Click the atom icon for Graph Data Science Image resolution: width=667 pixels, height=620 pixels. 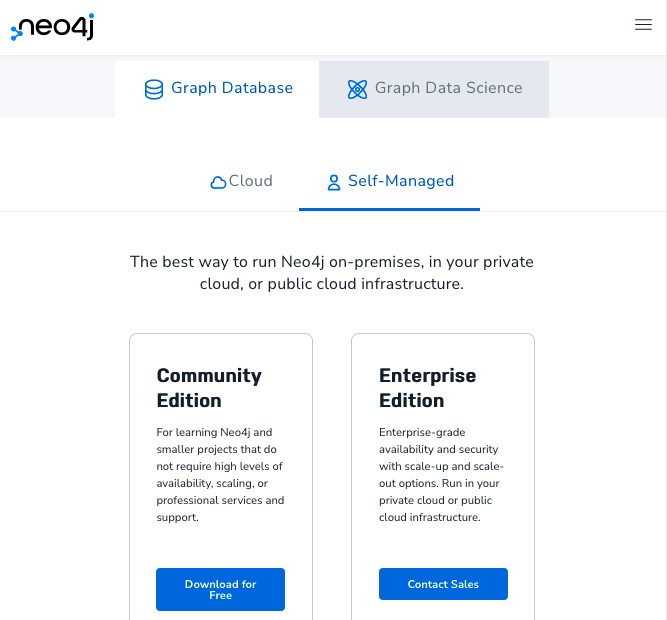click(357, 90)
